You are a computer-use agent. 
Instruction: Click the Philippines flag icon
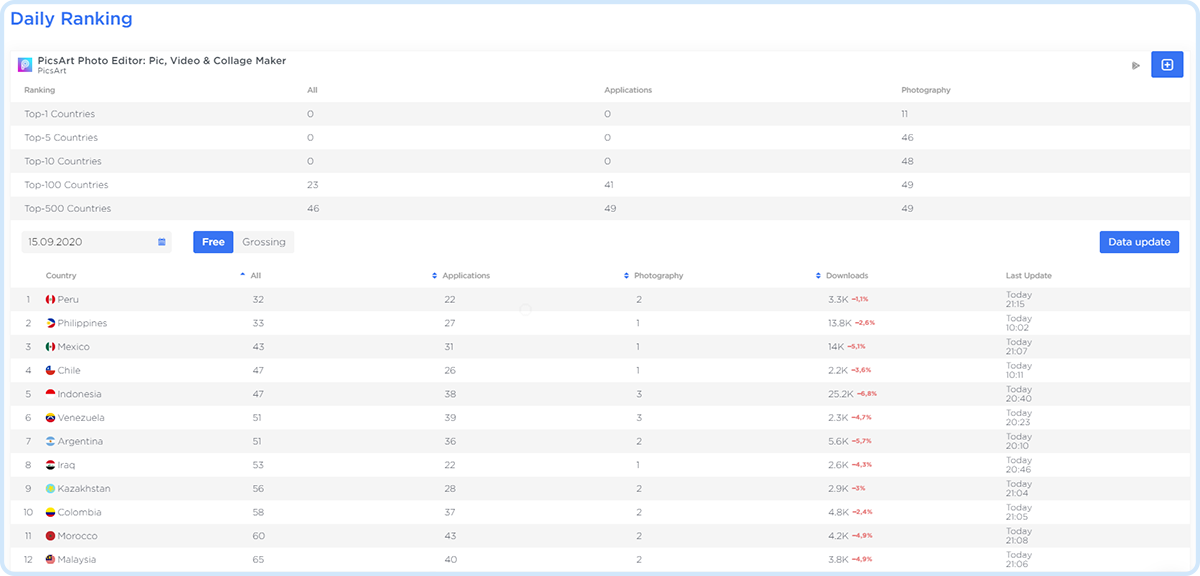pos(50,323)
